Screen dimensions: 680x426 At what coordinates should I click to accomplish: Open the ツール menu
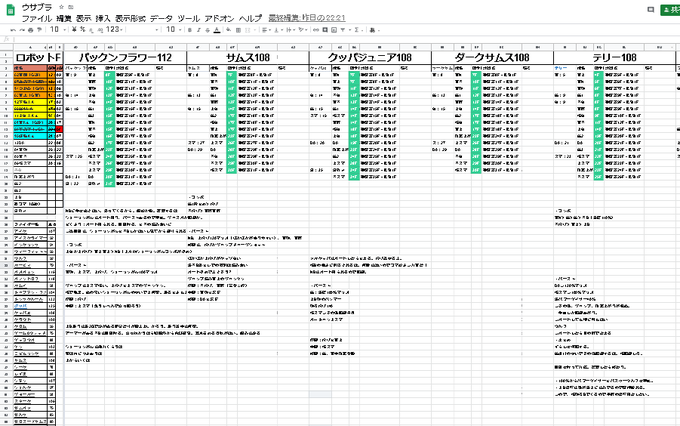(x=189, y=18)
